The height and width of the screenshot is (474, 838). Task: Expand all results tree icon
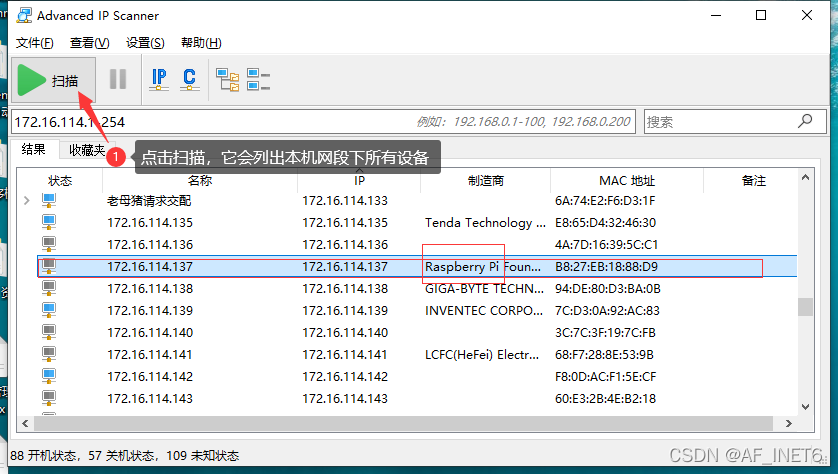(228, 80)
